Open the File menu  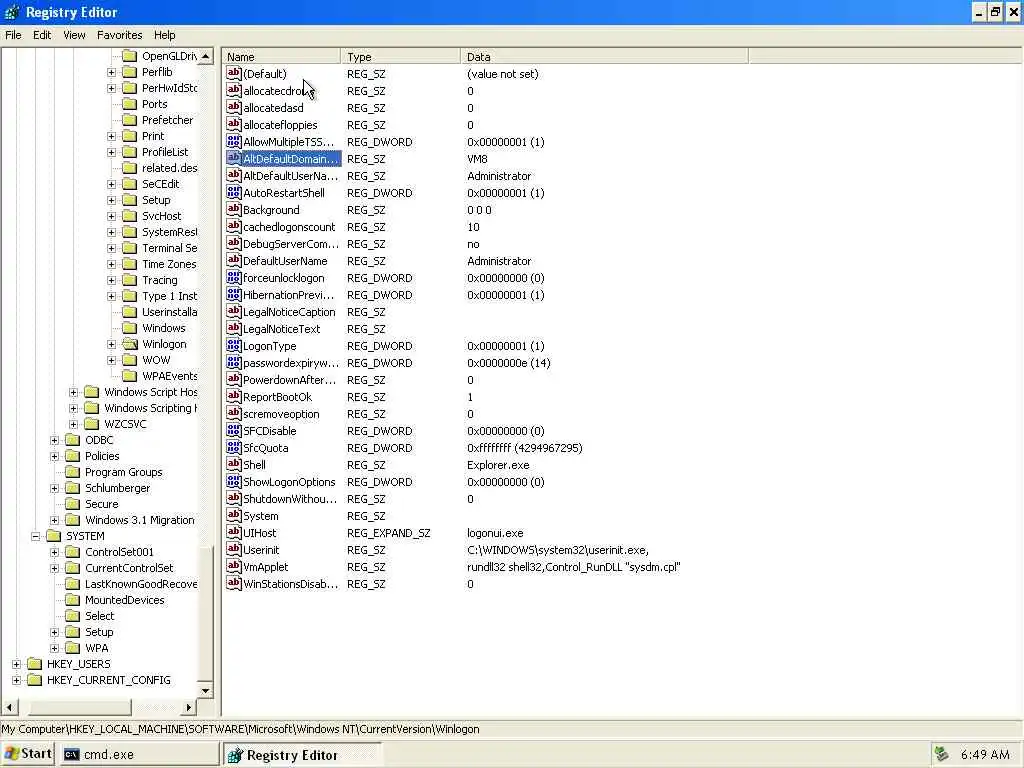[x=13, y=35]
